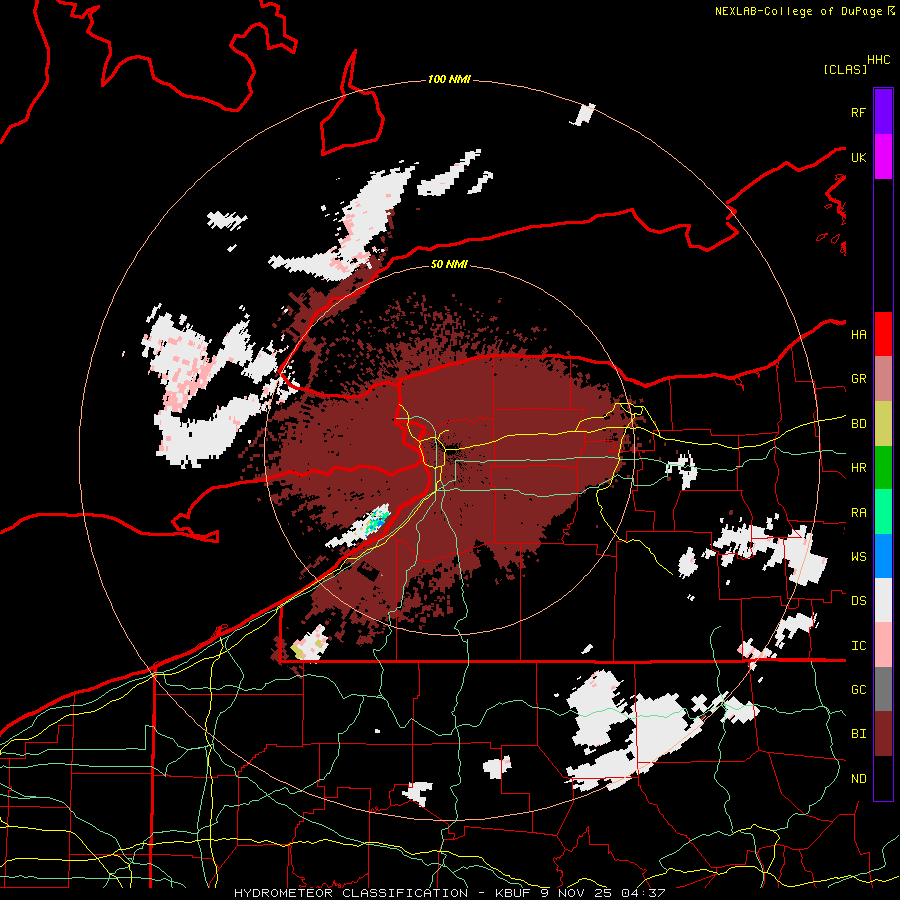Select the BD yellow-olive legend swatch

tap(883, 424)
